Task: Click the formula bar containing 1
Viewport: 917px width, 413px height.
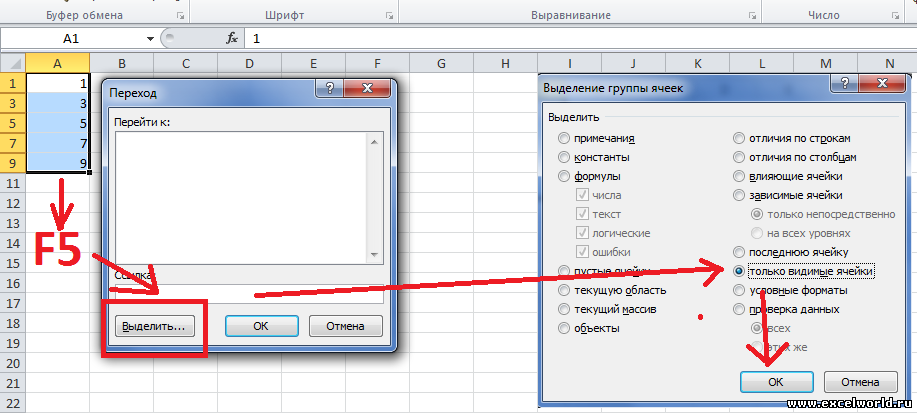Action: [x=580, y=39]
